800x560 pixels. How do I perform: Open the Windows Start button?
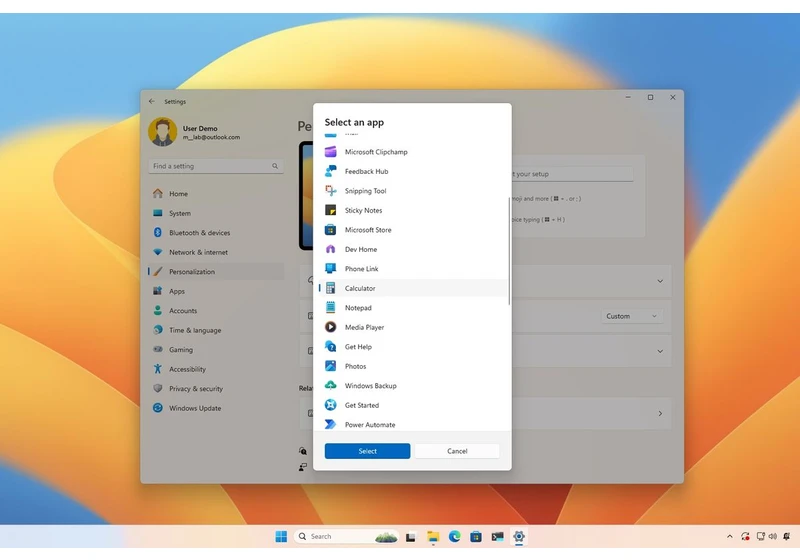[281, 537]
